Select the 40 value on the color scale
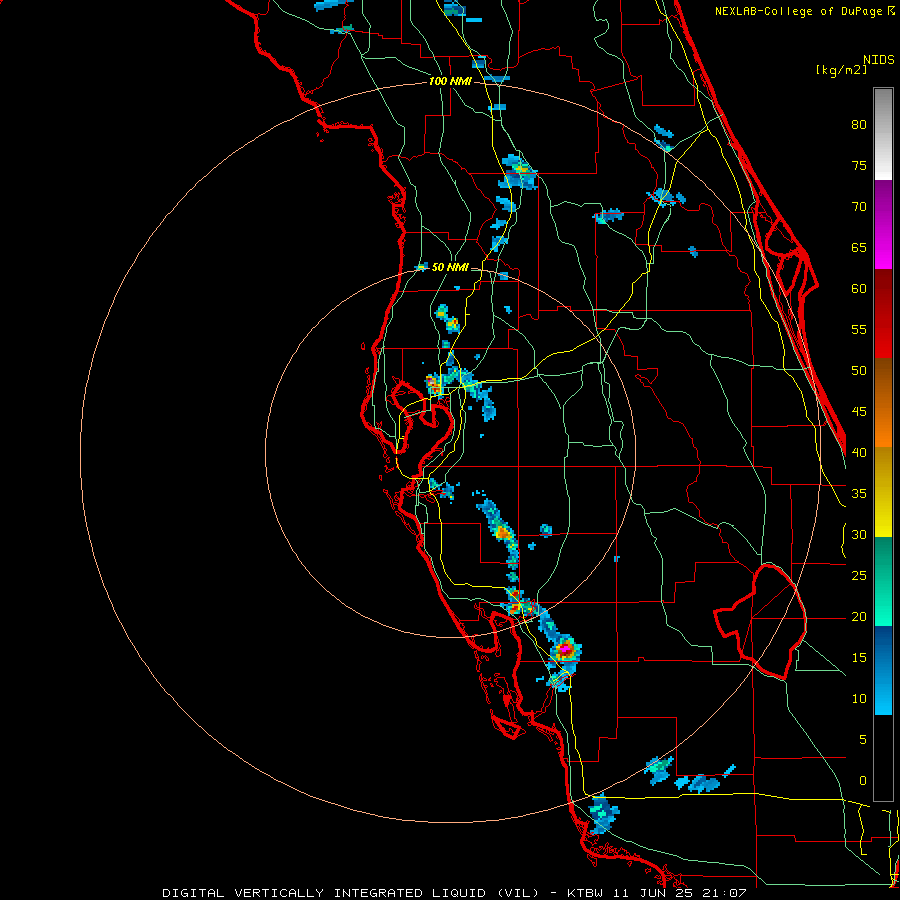This screenshot has height=900, width=900. 859,452
